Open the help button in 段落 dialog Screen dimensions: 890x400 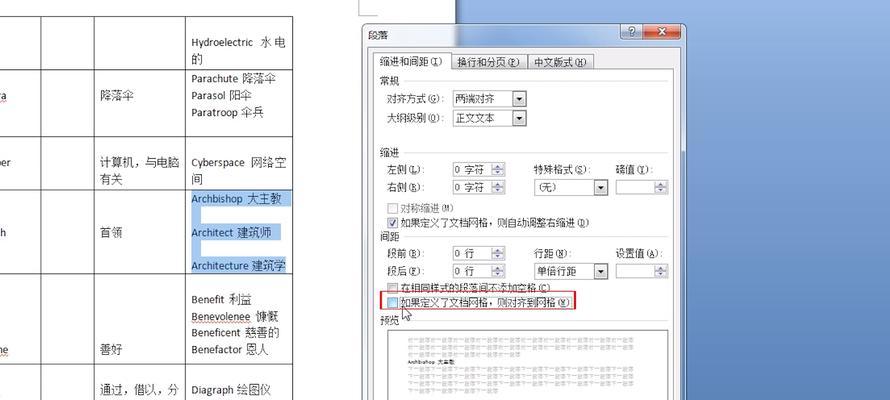[633, 32]
